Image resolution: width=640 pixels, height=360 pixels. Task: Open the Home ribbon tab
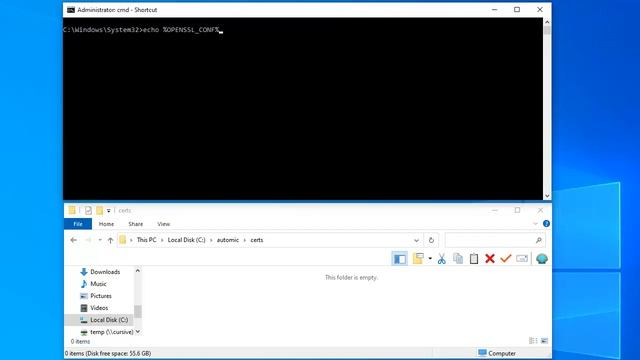pos(106,224)
